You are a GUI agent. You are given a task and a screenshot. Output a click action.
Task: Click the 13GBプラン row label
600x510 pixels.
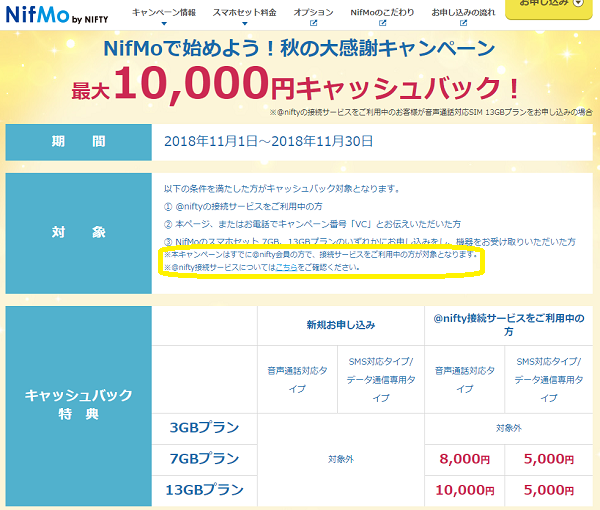point(204,490)
